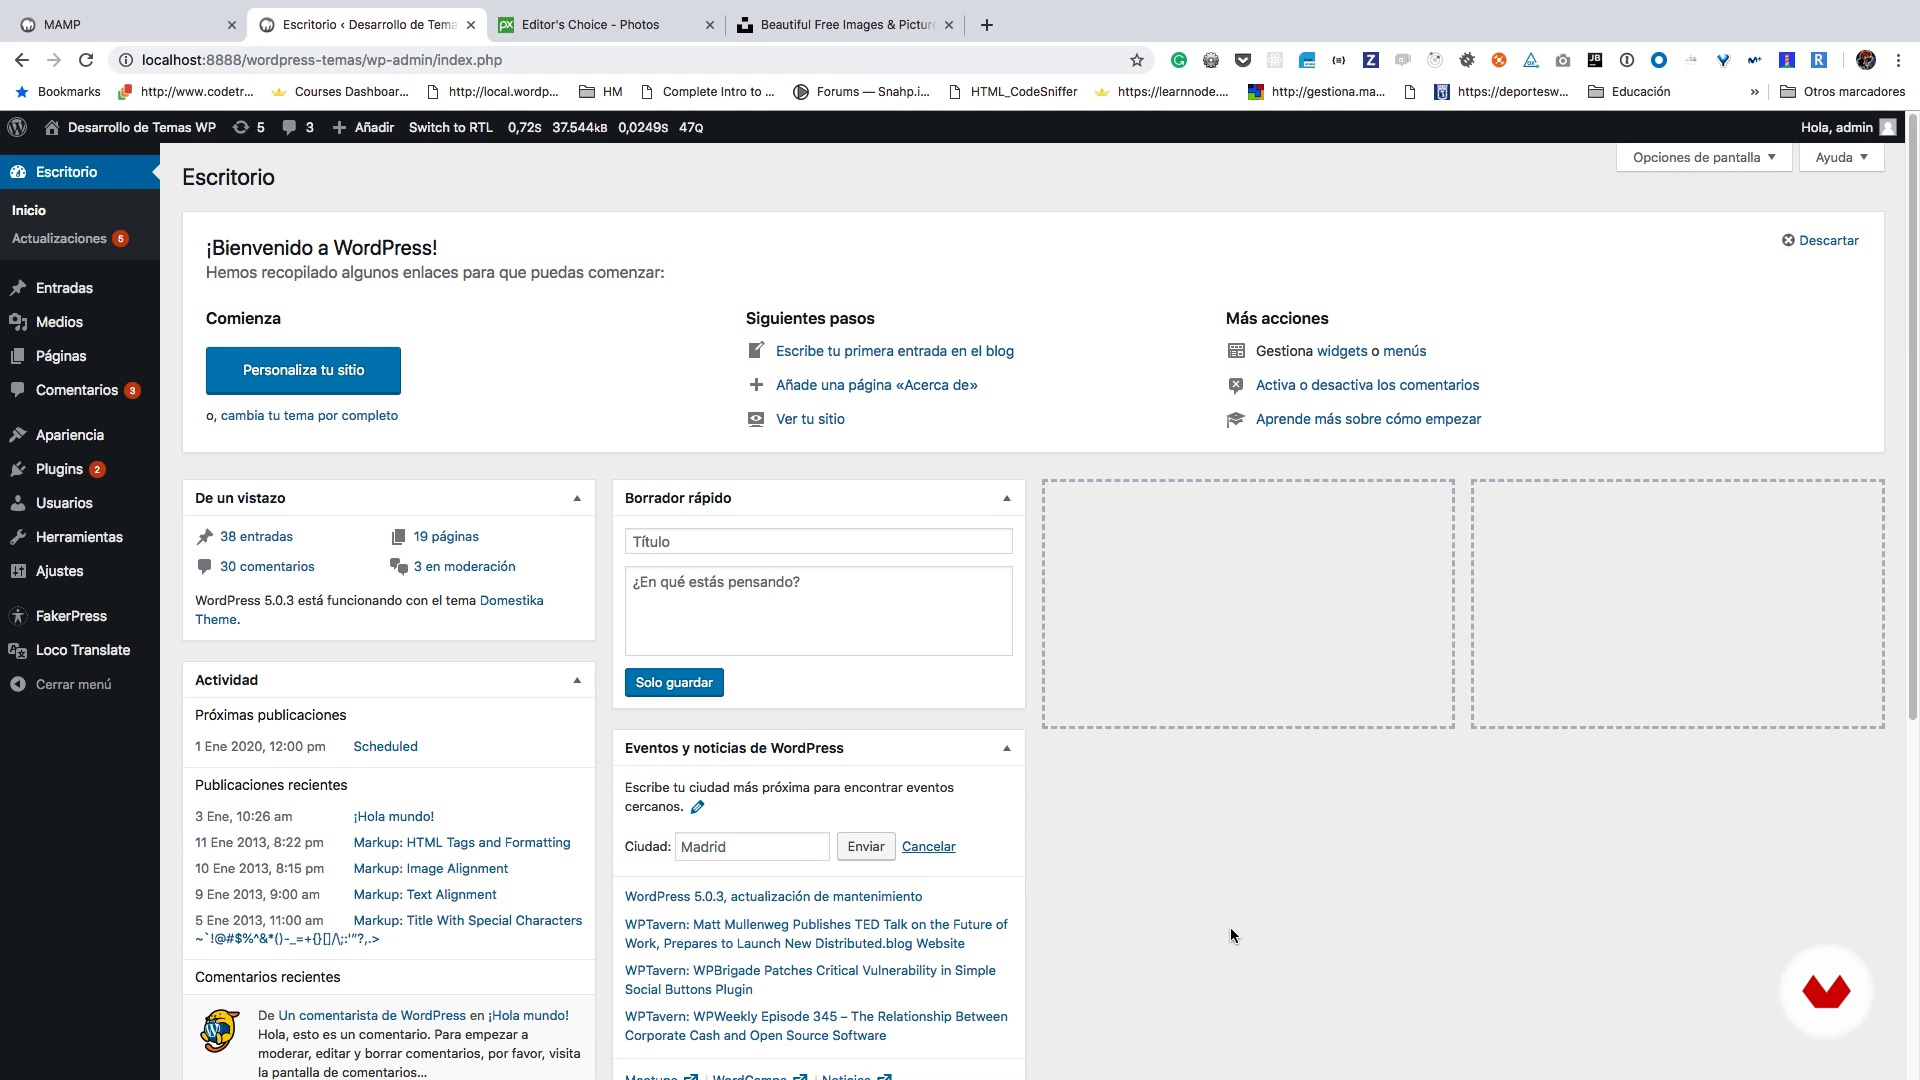The height and width of the screenshot is (1080, 1920).
Task: Open the Añadir new content menu
Action: tap(363, 127)
